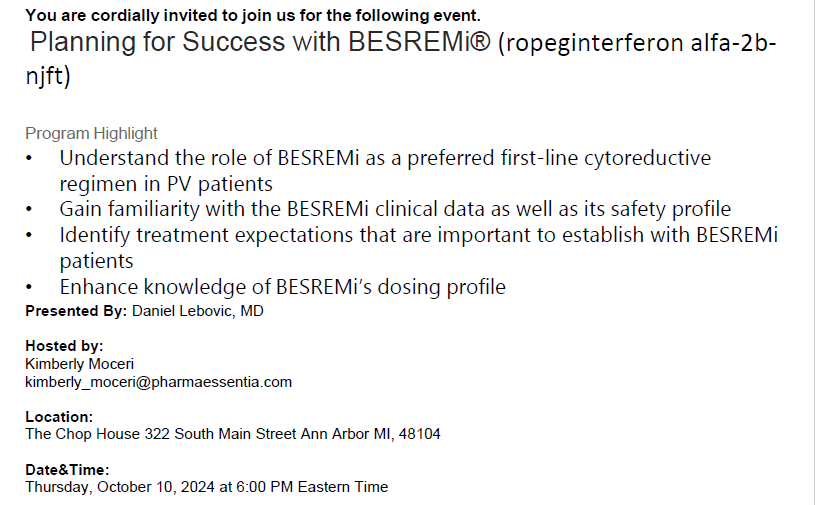Click the event title starting "Planning for Success"
815x505 pixels.
click(x=260, y=44)
